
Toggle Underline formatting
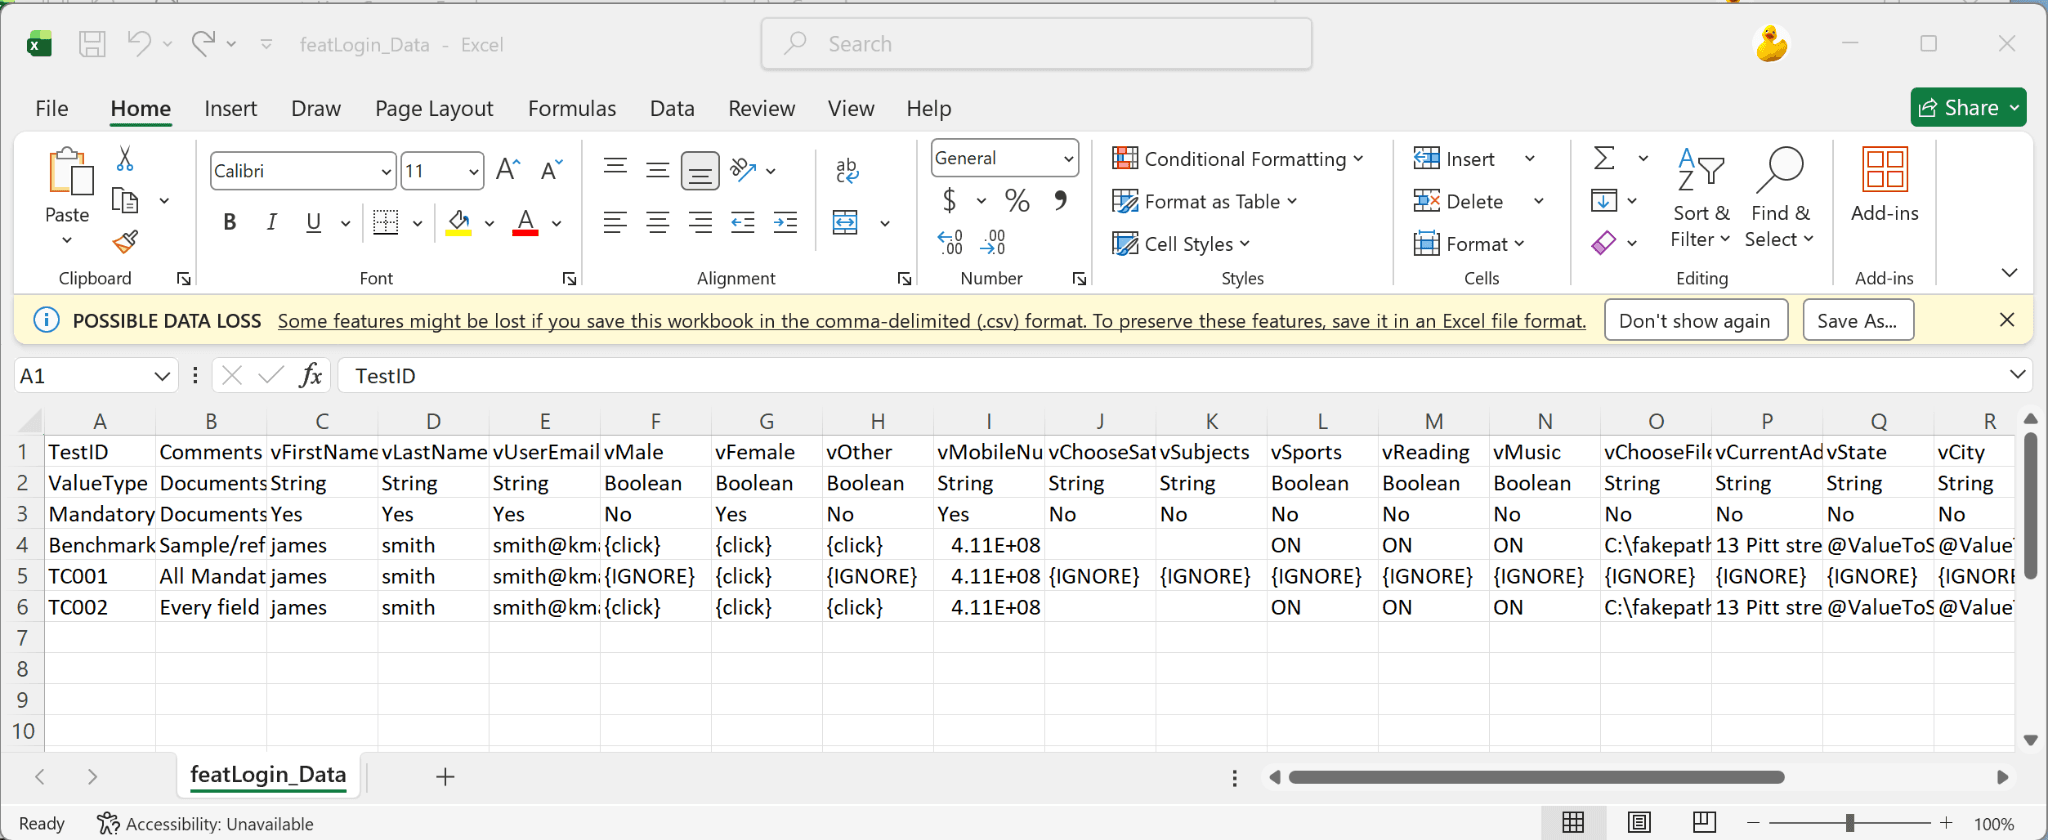314,222
